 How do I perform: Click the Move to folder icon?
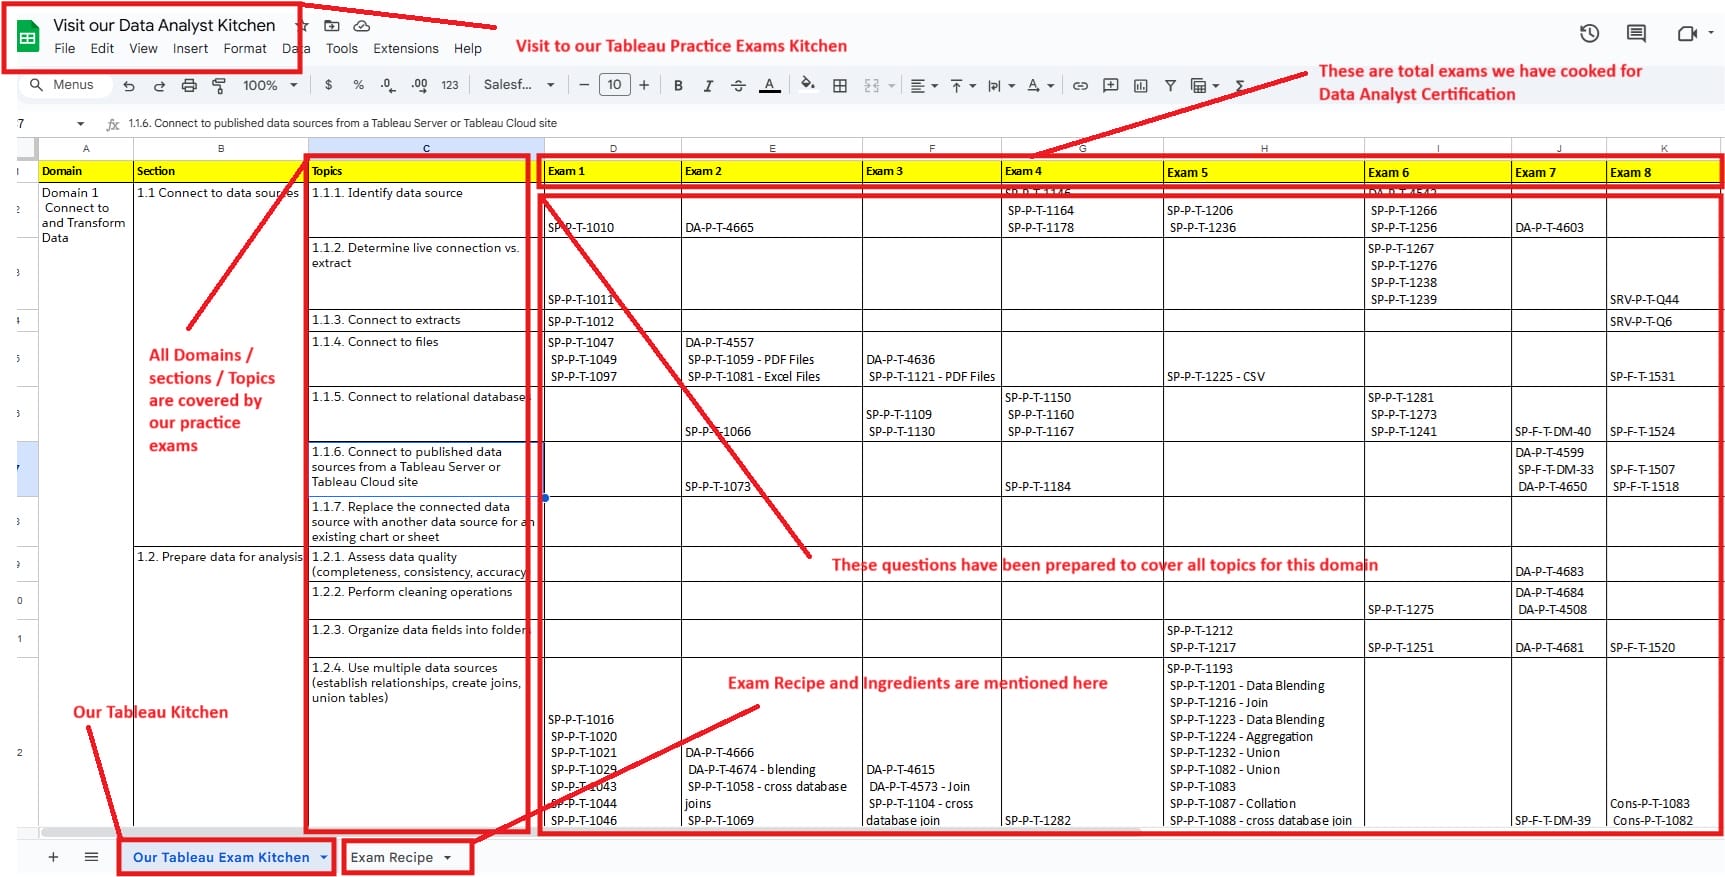point(332,26)
